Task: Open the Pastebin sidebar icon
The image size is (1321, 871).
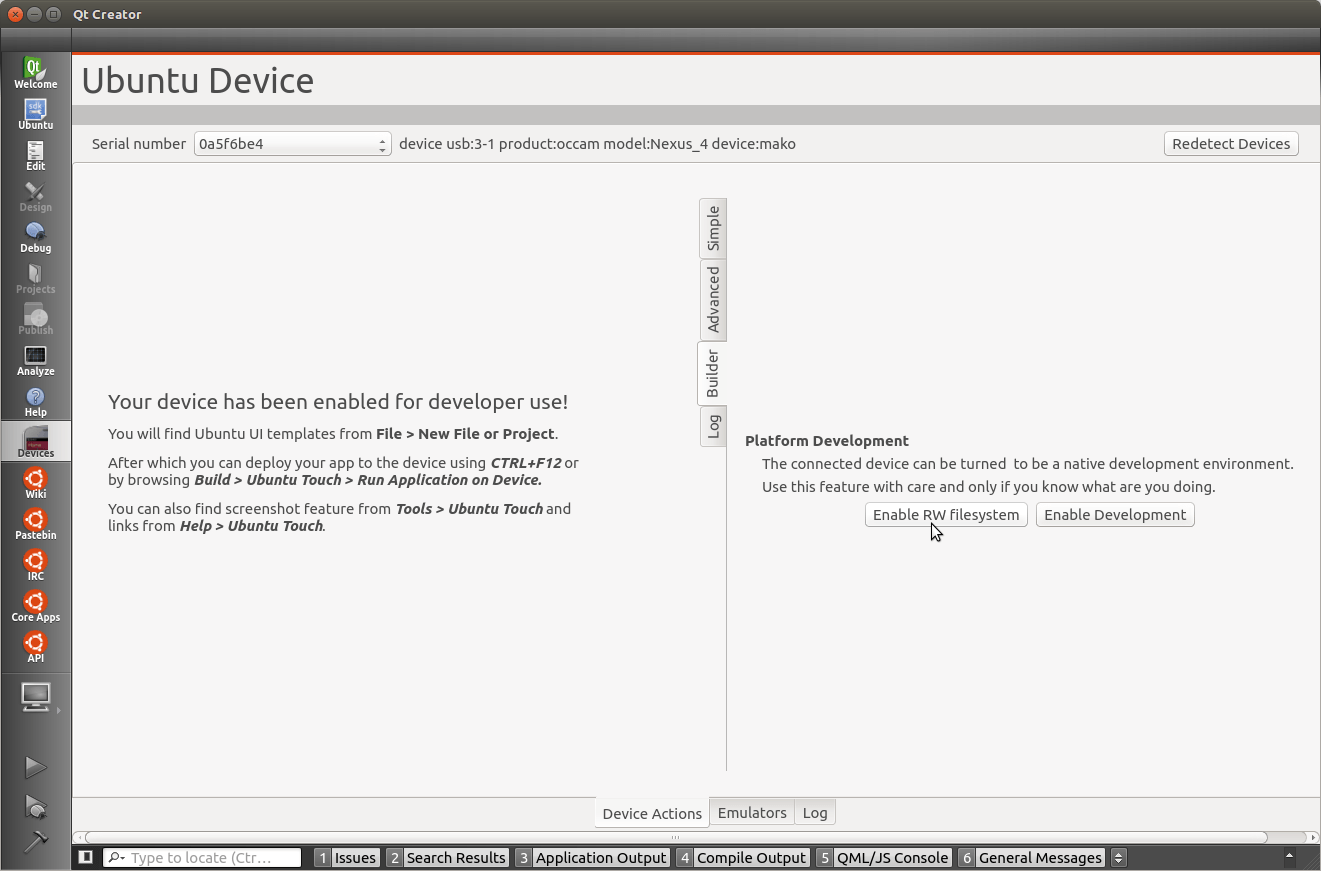Action: tap(35, 524)
